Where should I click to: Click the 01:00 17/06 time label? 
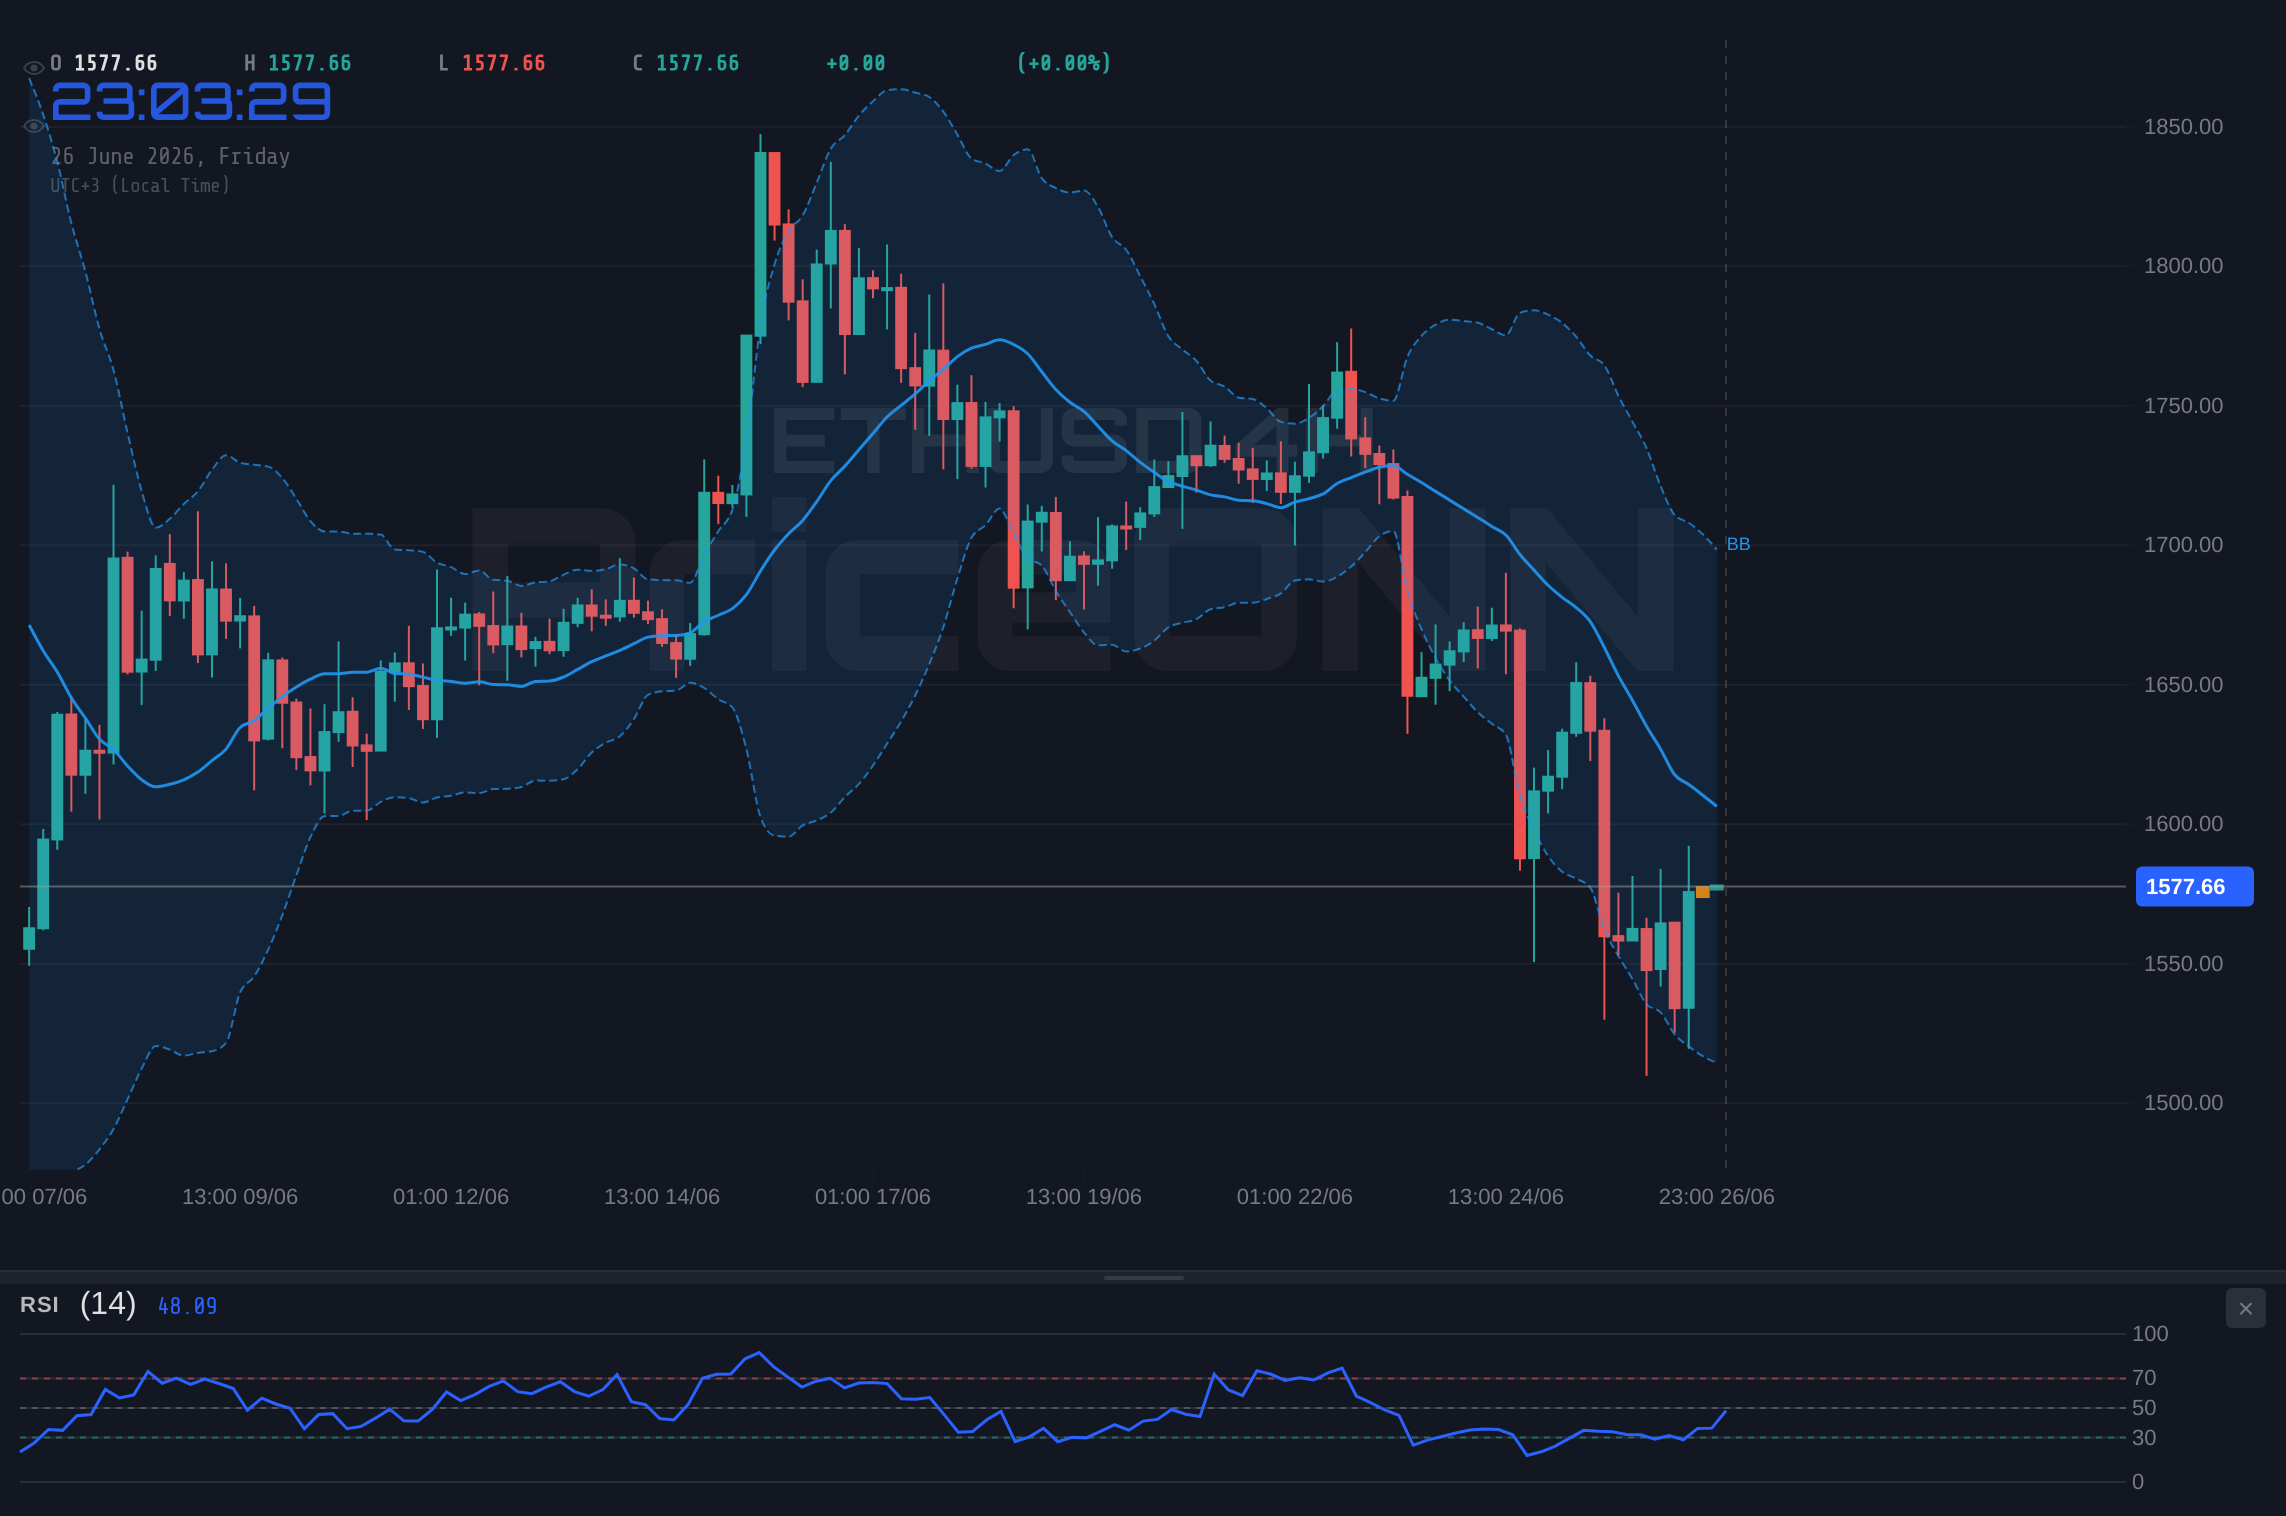click(873, 1197)
